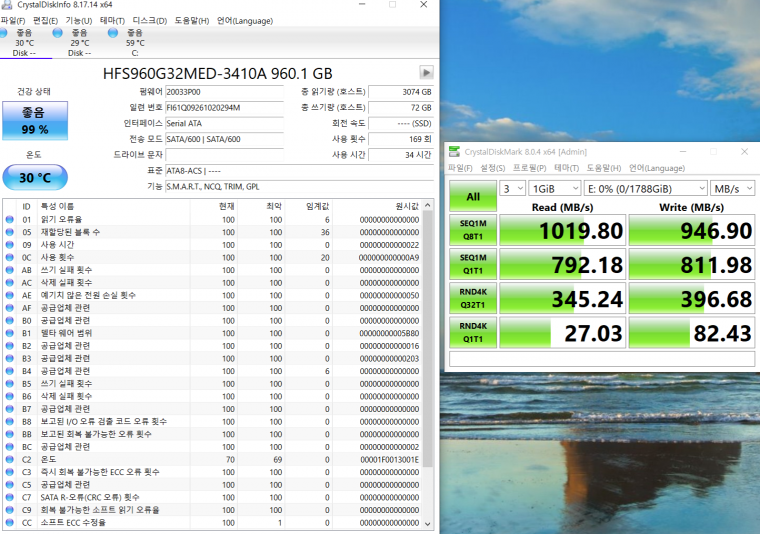Click the status dot for attribute CC 소프트 ECC 수정율
Screen dimensions: 760x534
[10, 522]
